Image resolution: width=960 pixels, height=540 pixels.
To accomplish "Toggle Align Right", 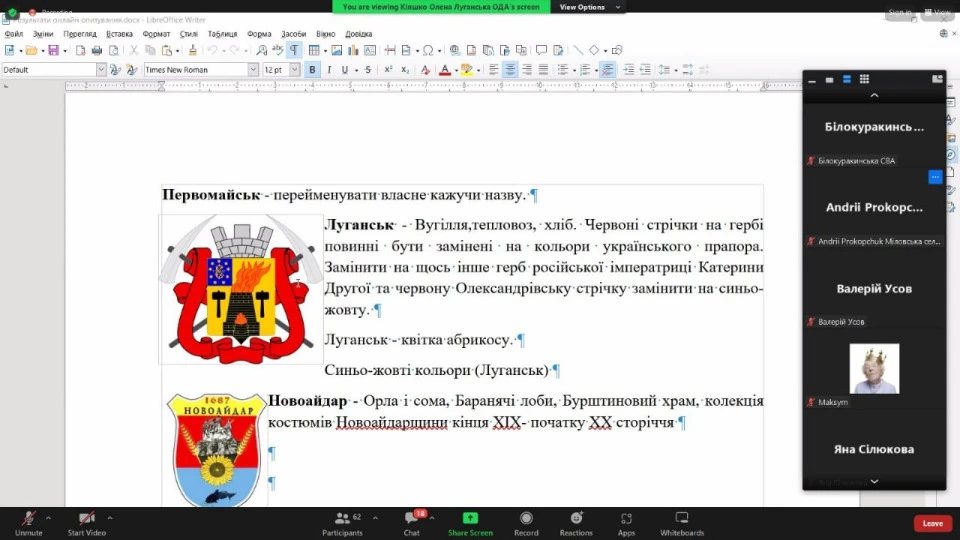I will coord(527,70).
